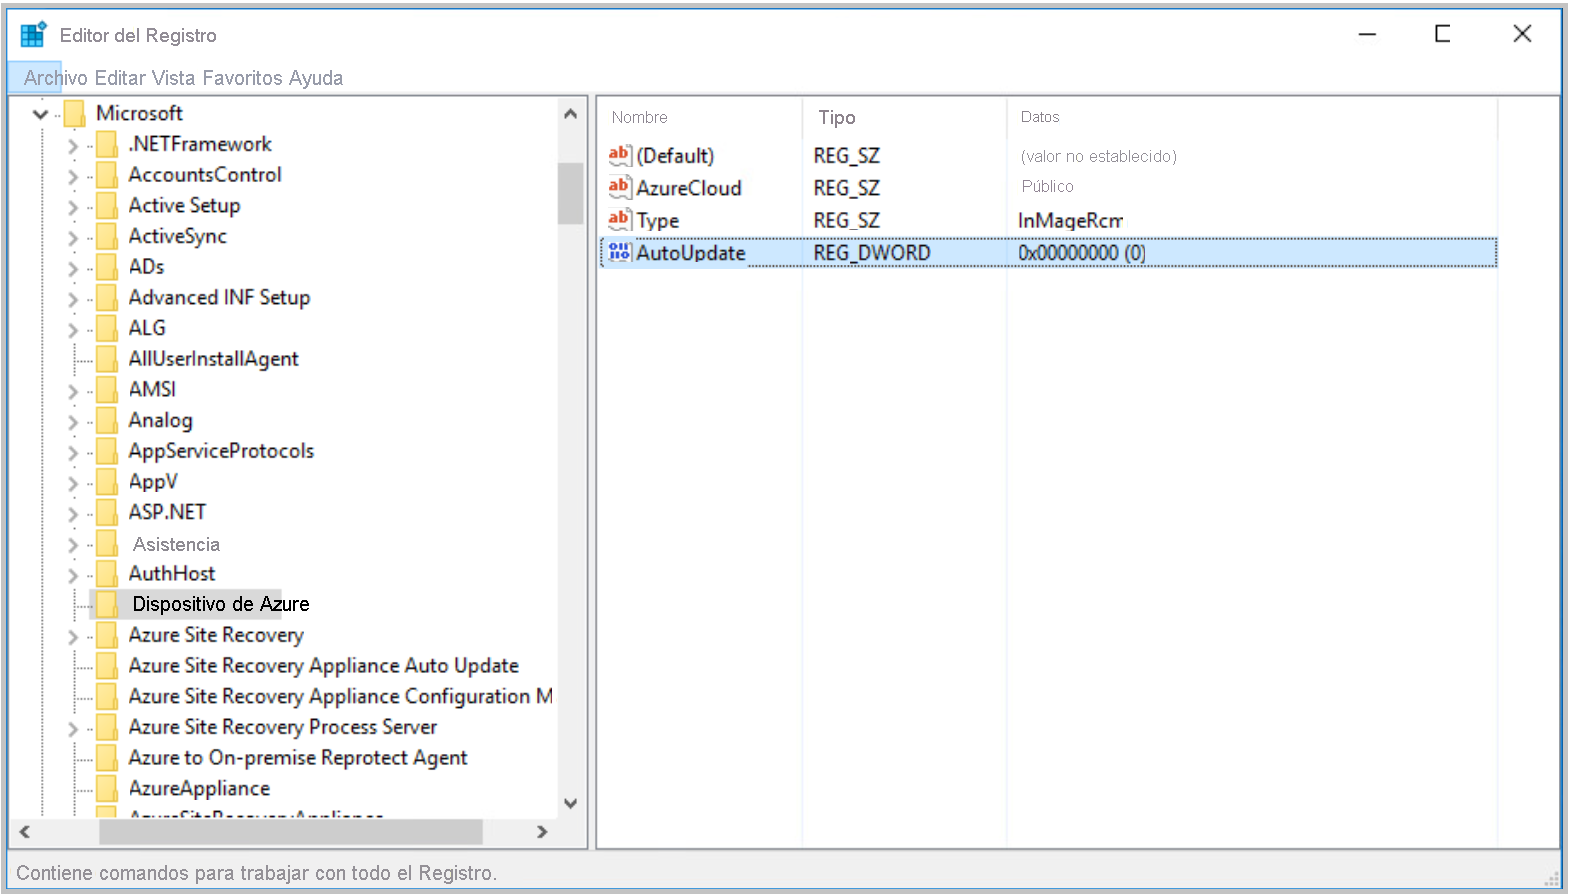Expand the AccountsControl key

(x=72, y=177)
